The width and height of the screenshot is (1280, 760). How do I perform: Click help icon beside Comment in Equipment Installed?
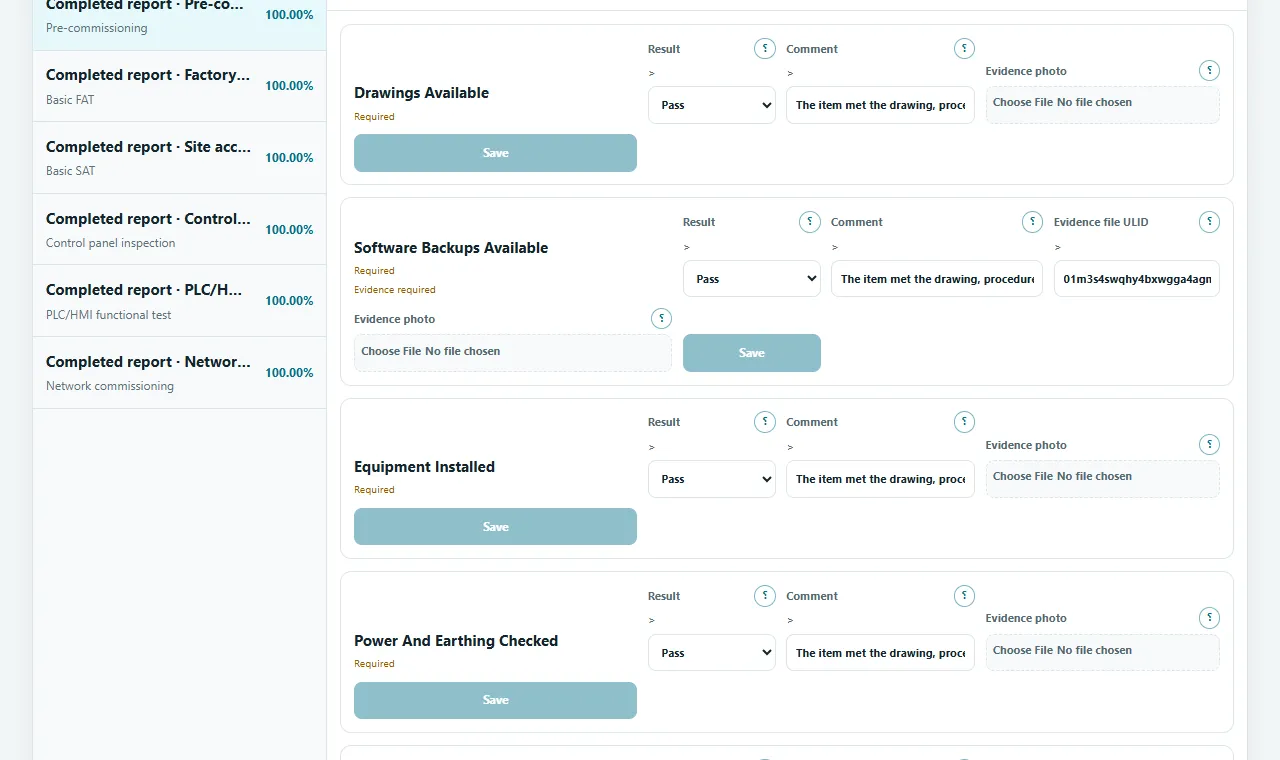964,422
